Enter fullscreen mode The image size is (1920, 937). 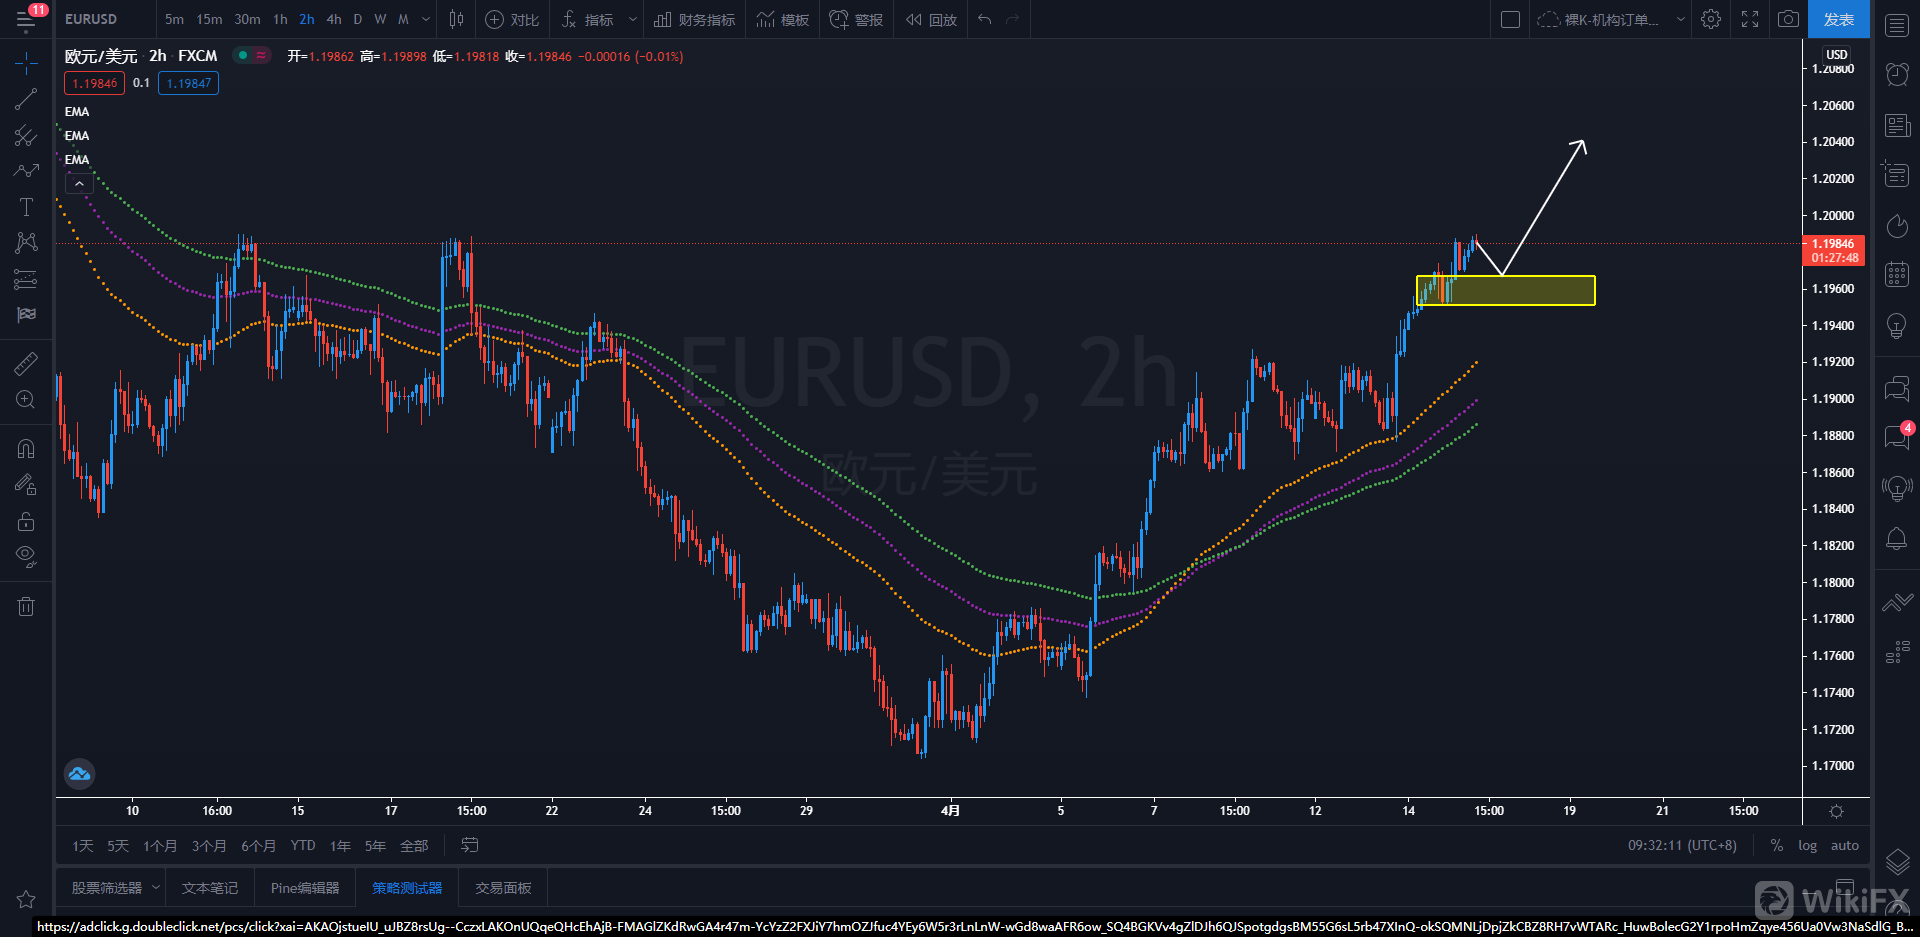click(x=1750, y=19)
